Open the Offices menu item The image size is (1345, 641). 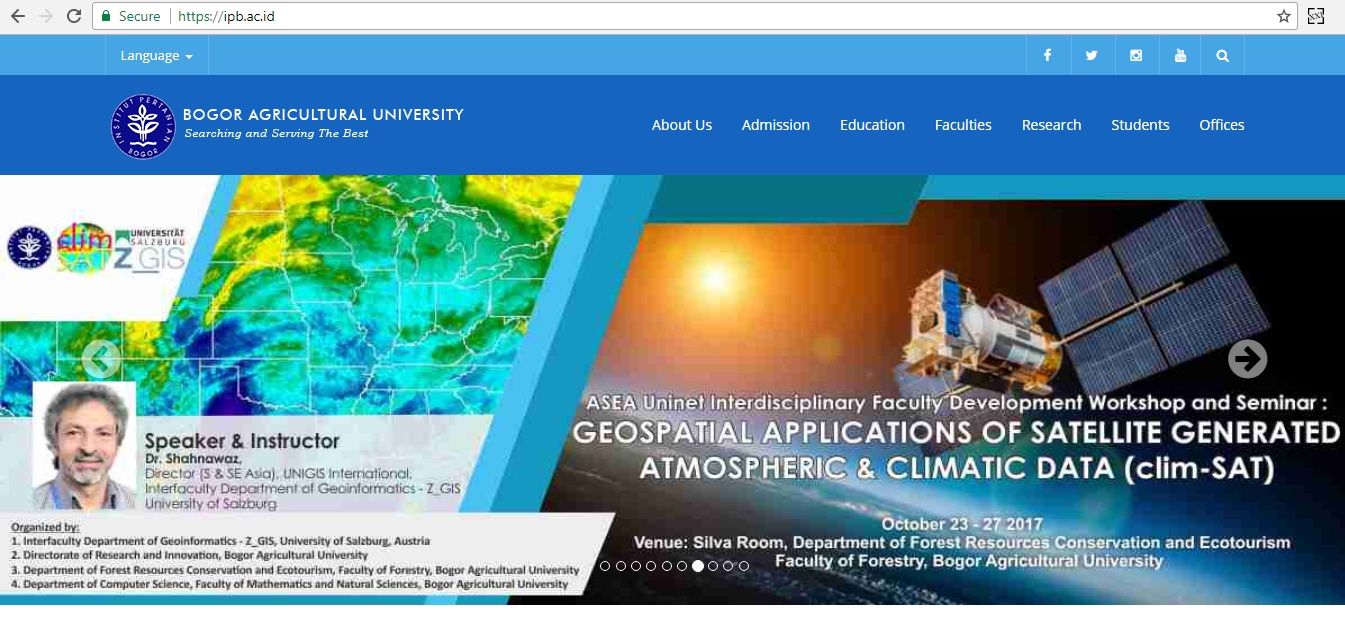click(1222, 125)
